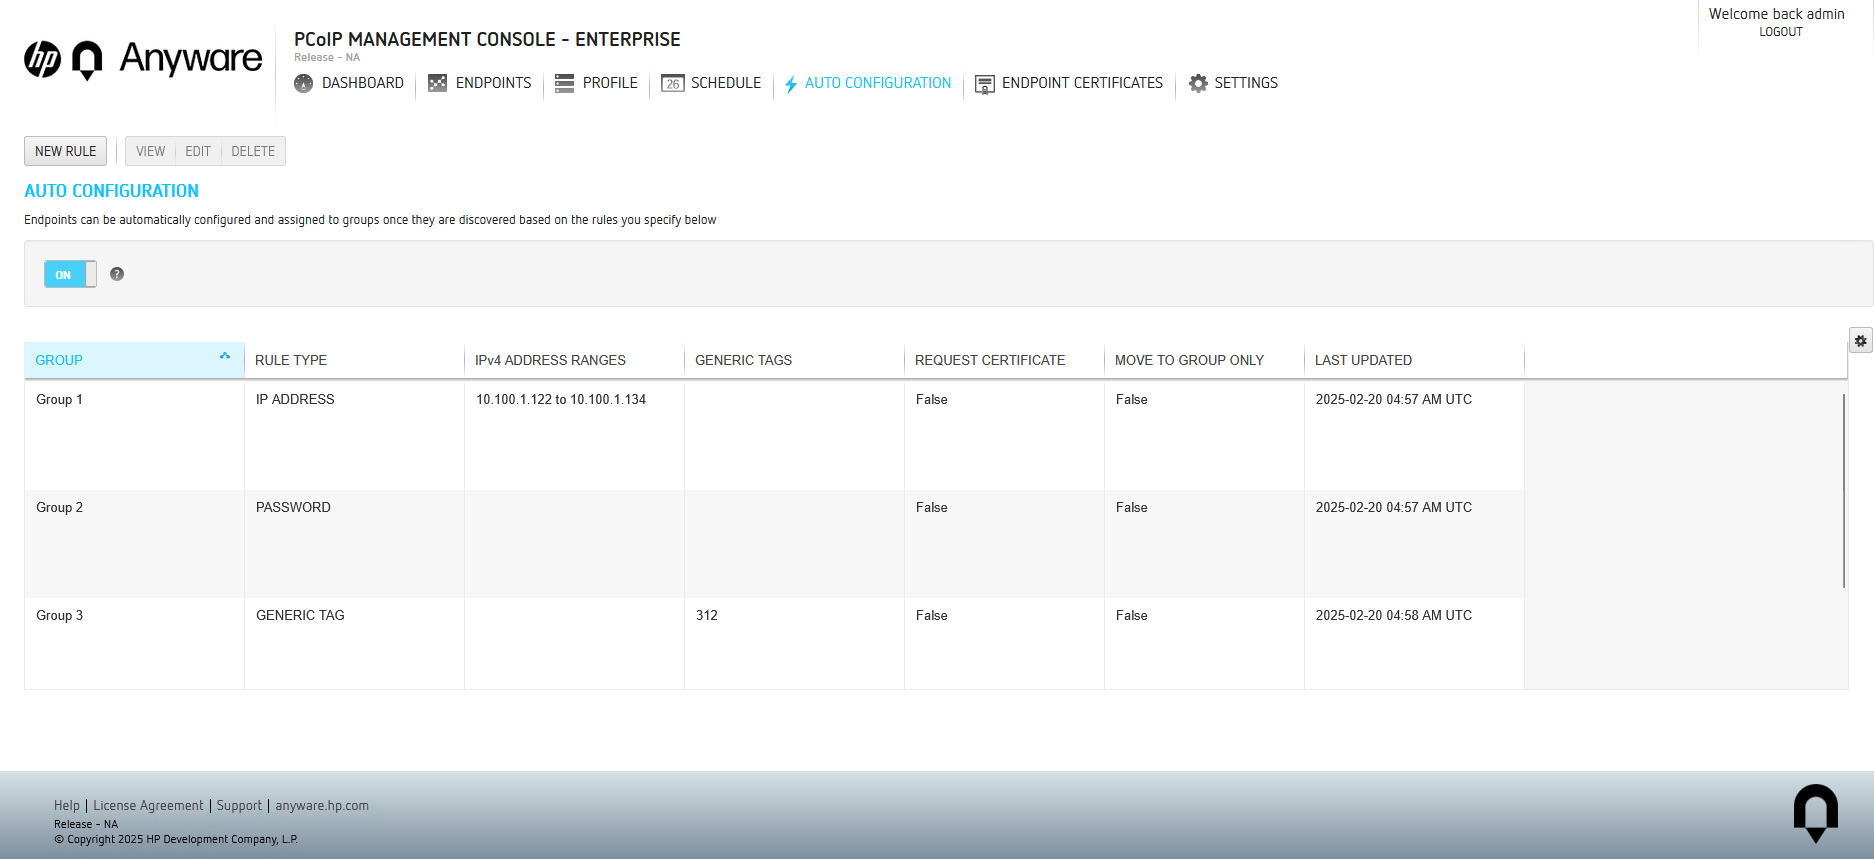Viewport: 1874px width, 859px height.
Task: Click the Welcome back admin text
Action: [x=1777, y=14]
